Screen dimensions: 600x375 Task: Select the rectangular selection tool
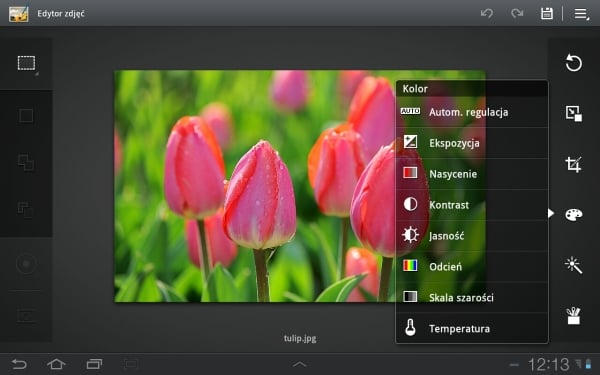[26, 64]
